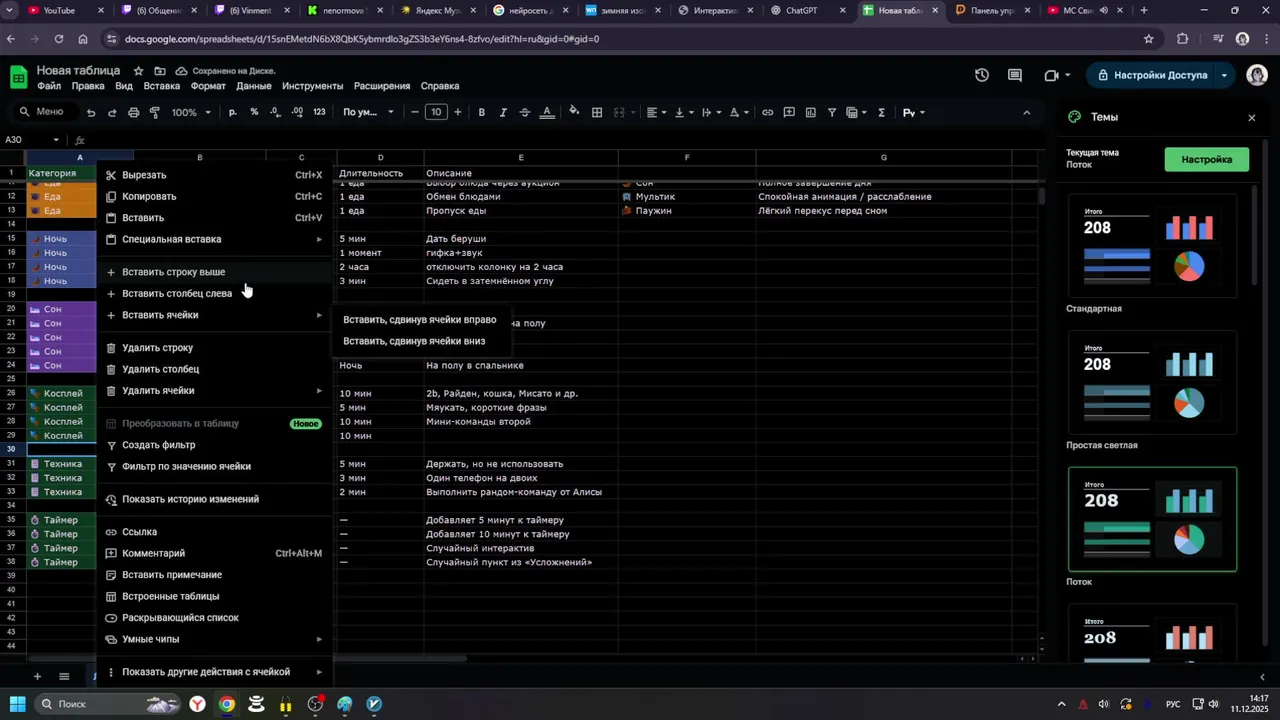Open the all sheets list icon
Viewport: 1280px width, 720px height.
pyautogui.click(x=64, y=676)
